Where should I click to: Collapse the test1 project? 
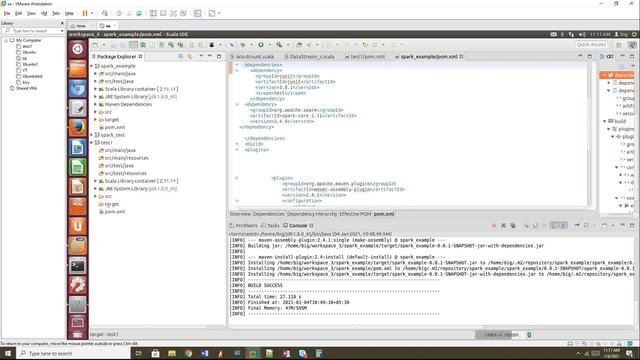click(x=91, y=143)
